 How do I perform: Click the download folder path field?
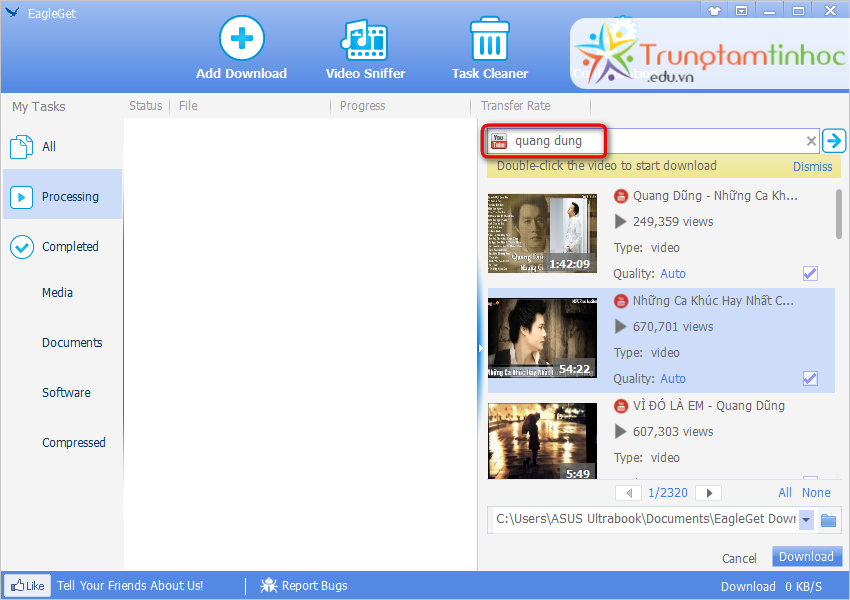point(643,519)
